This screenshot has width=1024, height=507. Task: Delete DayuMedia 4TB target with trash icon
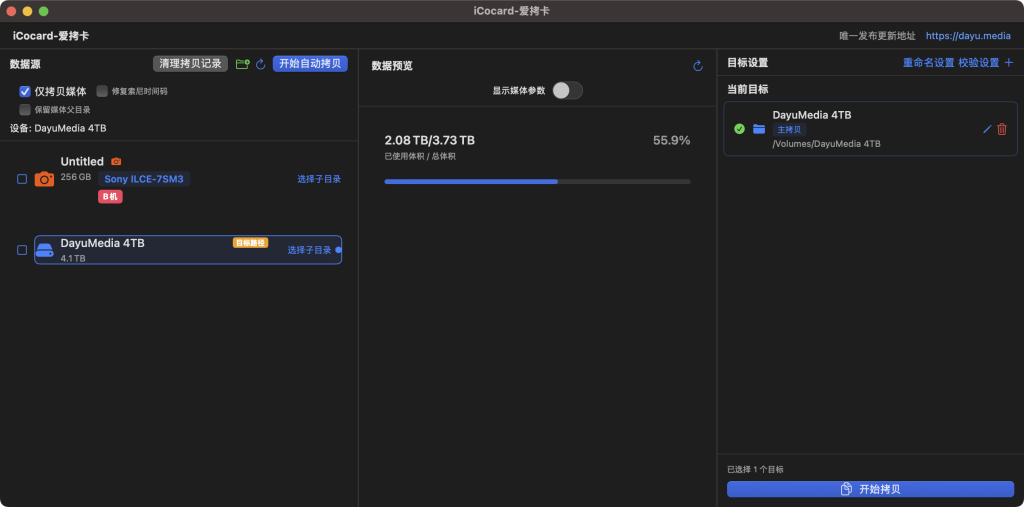(1002, 129)
